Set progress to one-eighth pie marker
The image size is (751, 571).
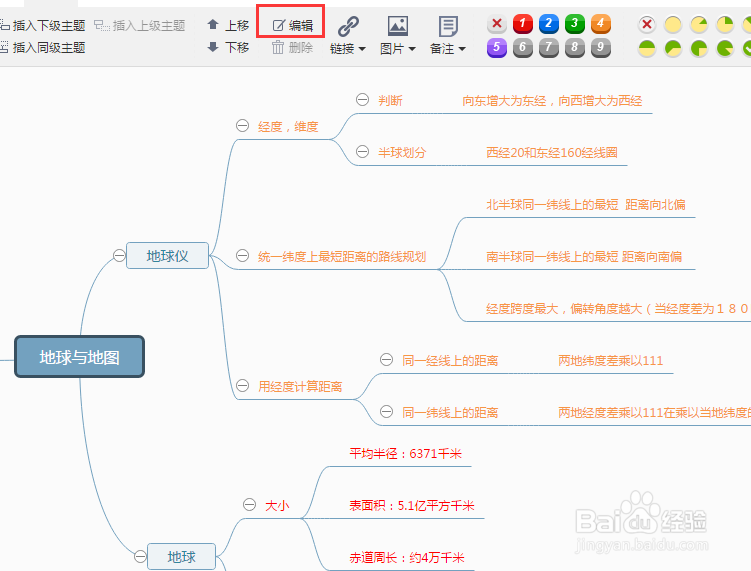coord(699,24)
